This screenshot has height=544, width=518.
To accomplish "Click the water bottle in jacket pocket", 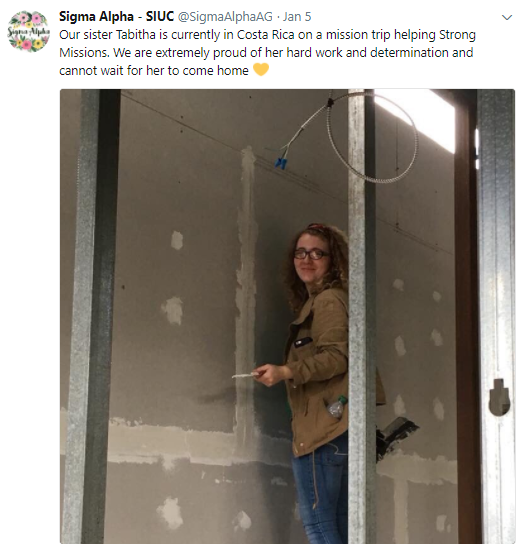I will point(337,407).
